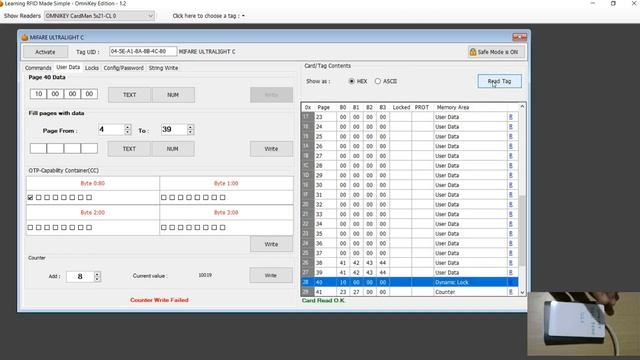Viewport: 640px width, 360px height.
Task: Open the Config/Password tab
Action: (124, 68)
